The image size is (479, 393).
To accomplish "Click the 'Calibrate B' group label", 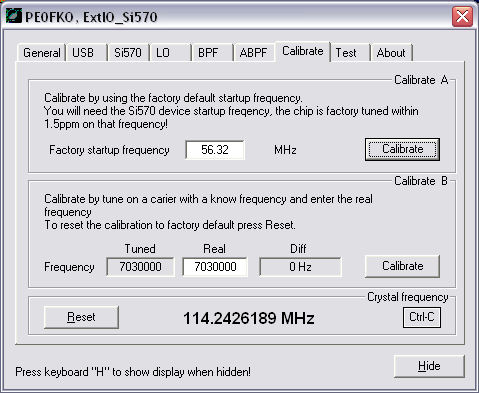I will (421, 181).
